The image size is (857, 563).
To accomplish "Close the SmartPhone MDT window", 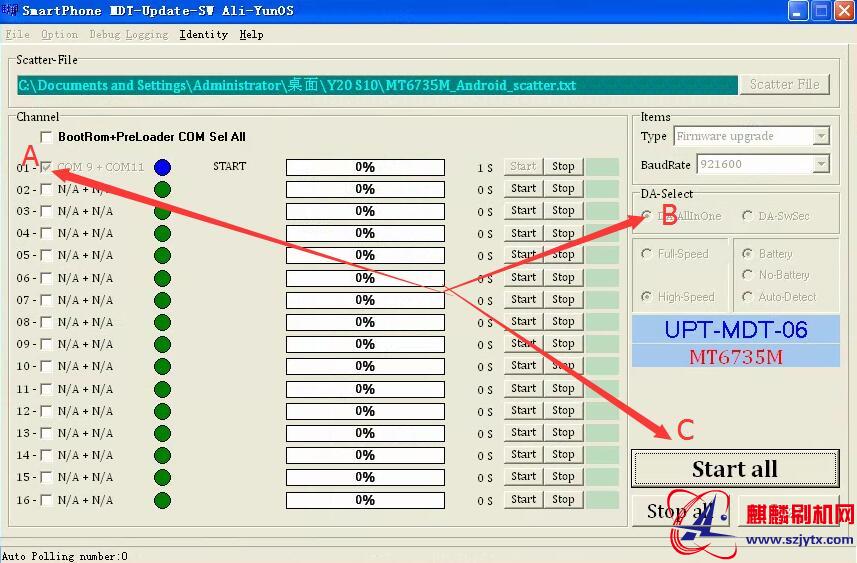I will pyautogui.click(x=844, y=11).
